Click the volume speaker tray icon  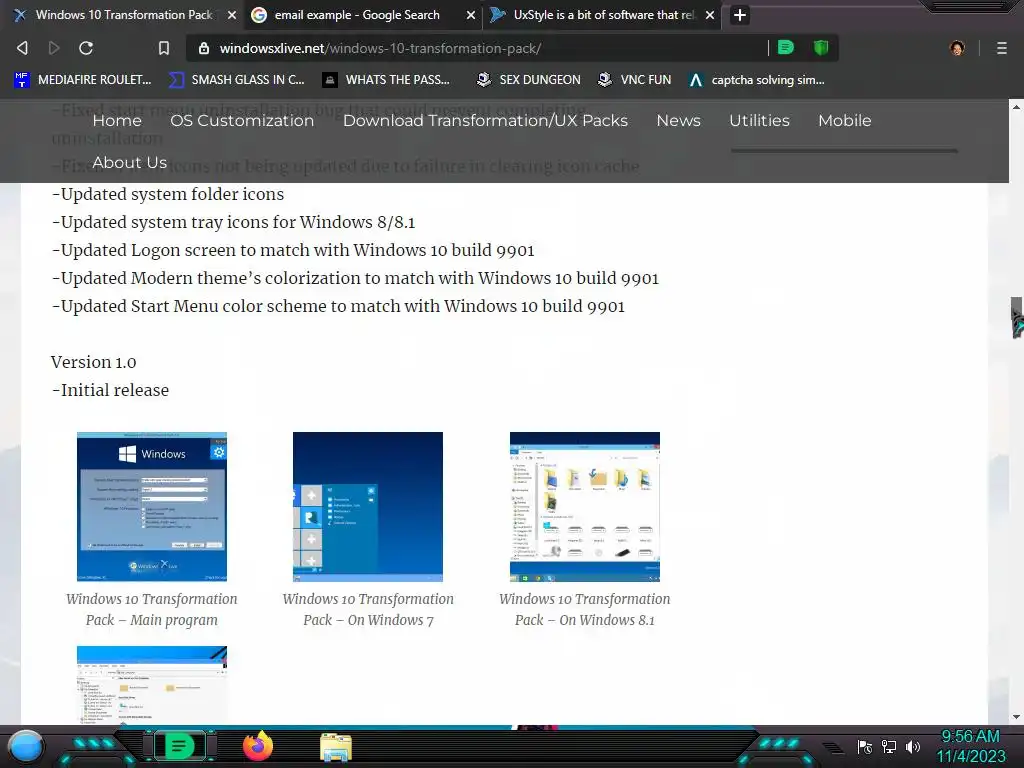[913, 747]
